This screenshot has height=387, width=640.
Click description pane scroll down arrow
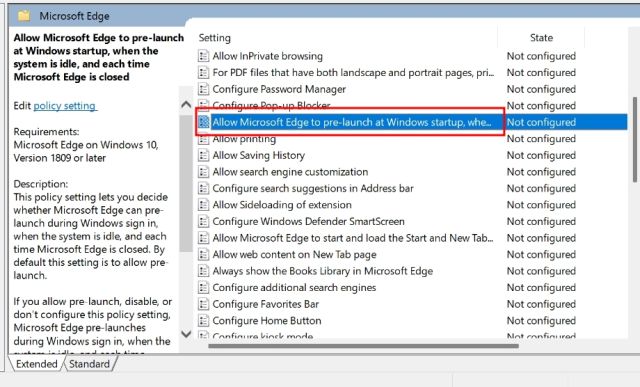(x=186, y=334)
